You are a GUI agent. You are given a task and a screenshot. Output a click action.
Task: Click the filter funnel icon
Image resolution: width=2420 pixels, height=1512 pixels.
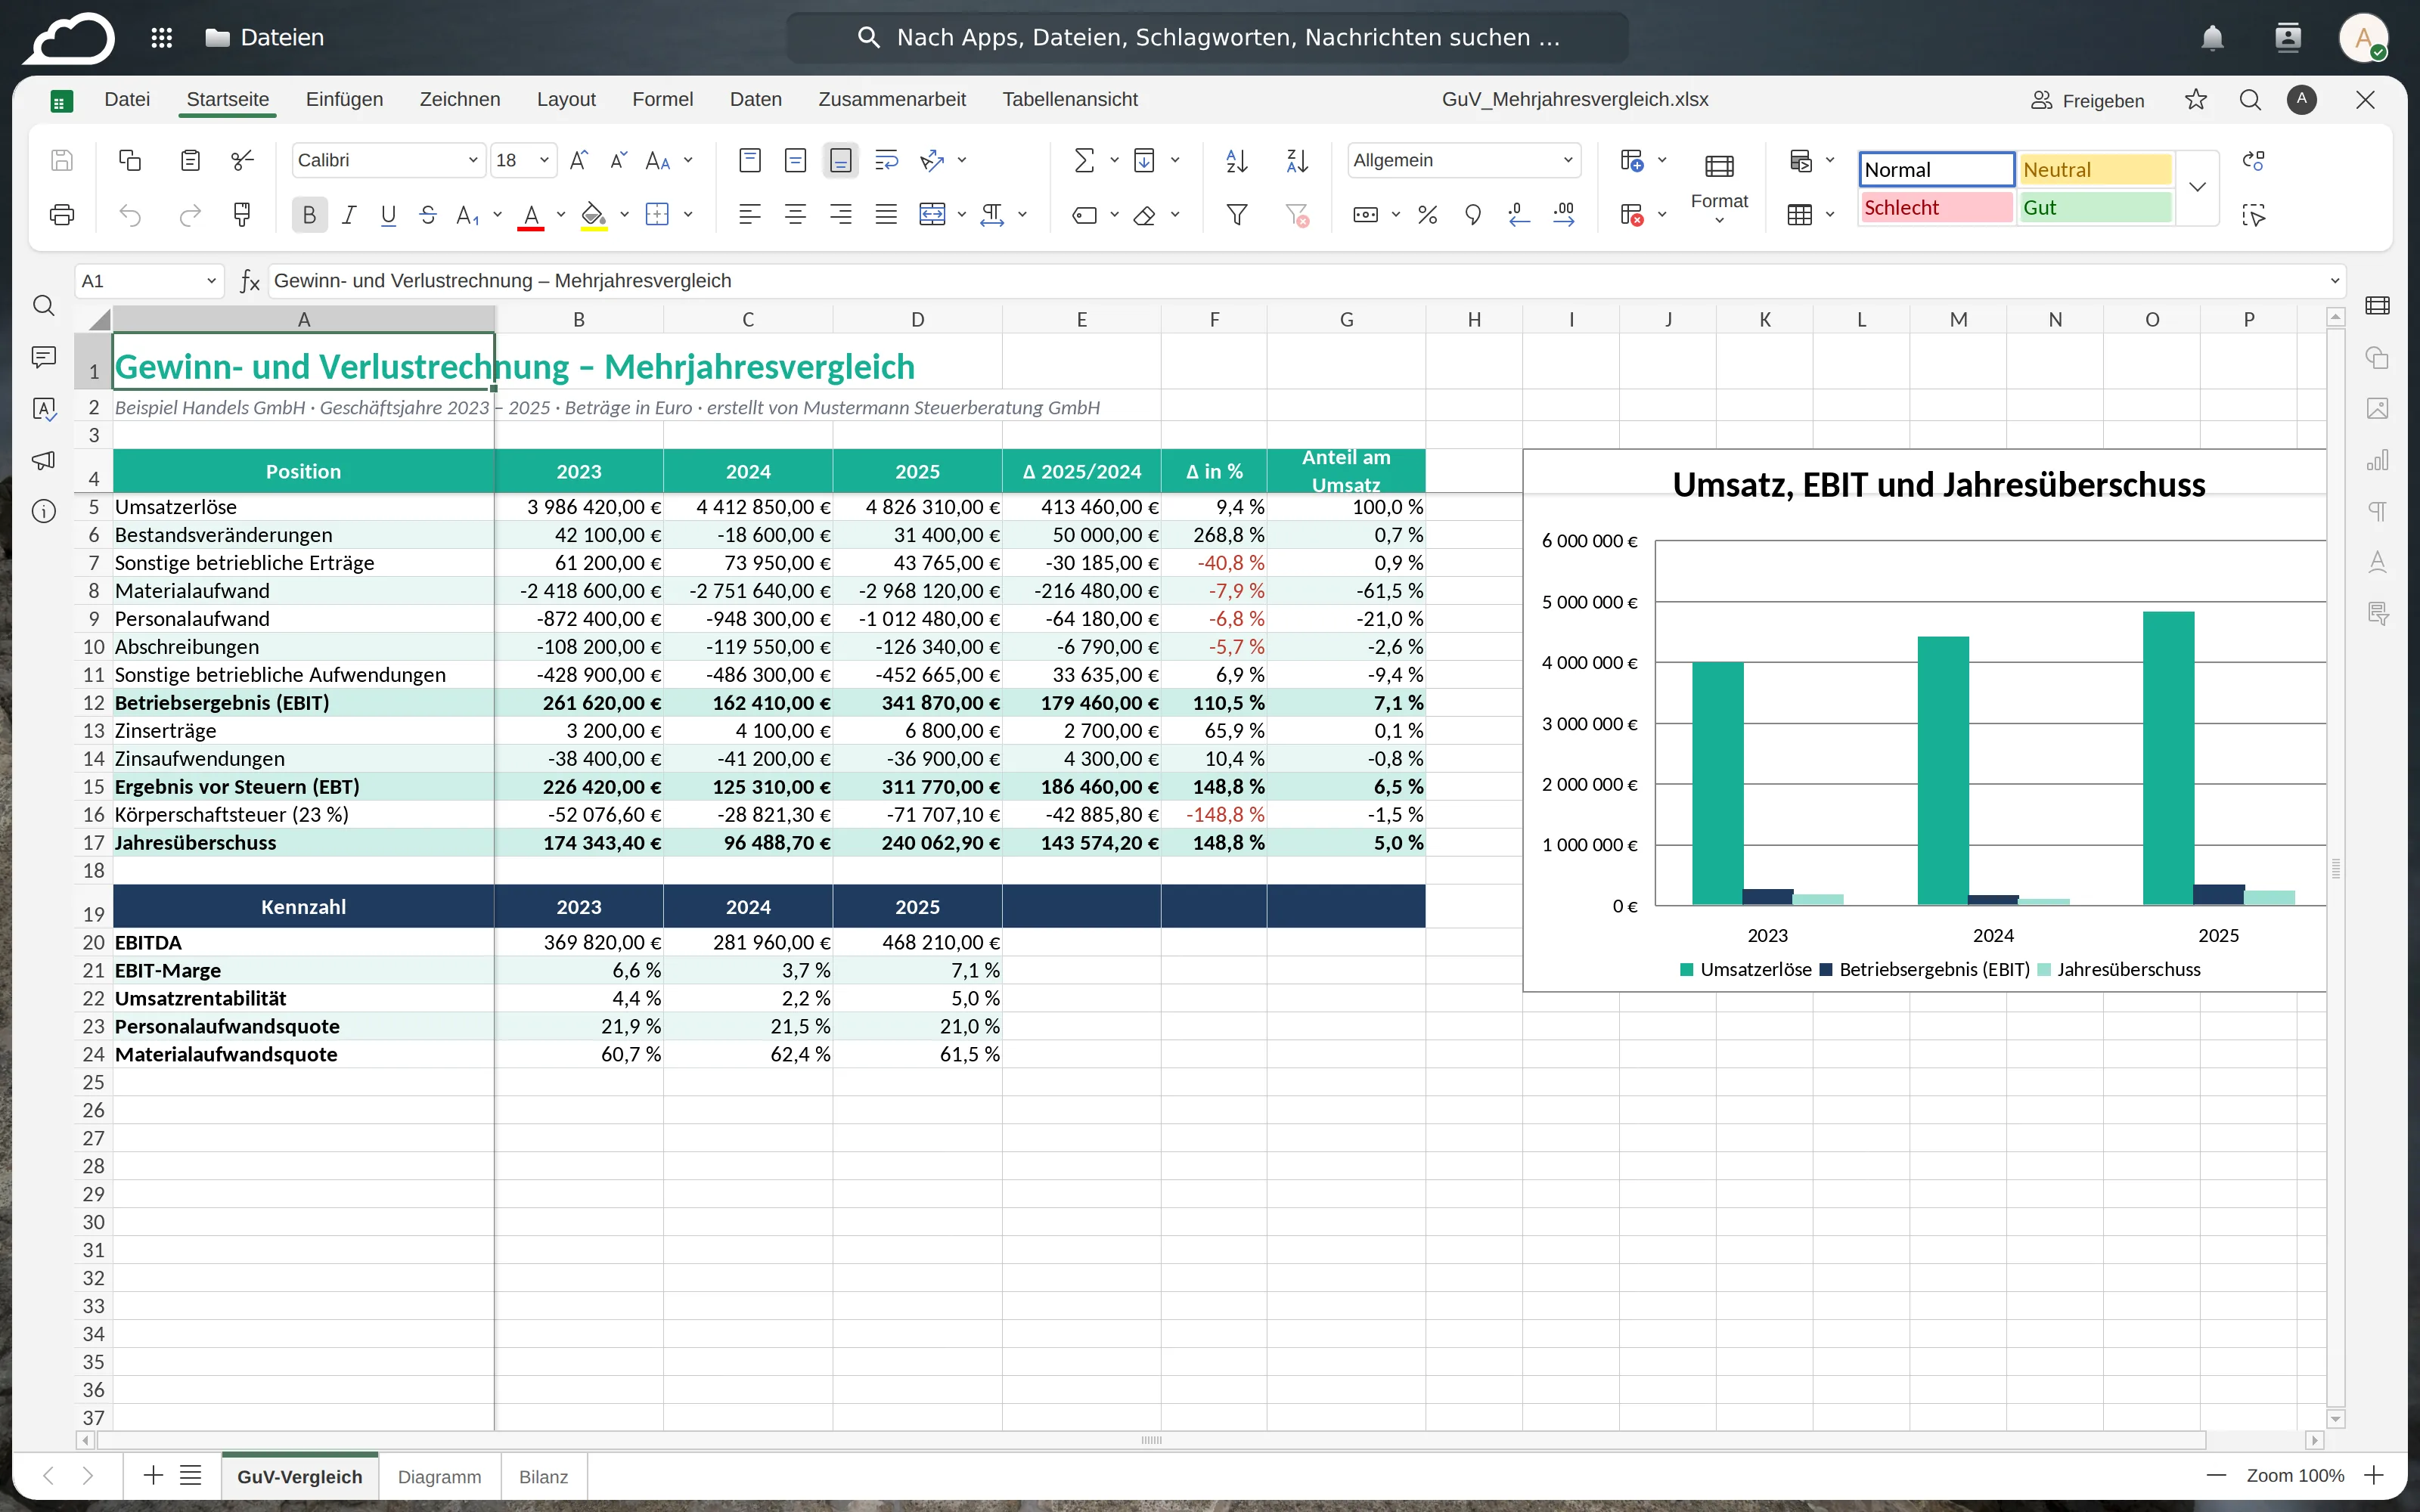1237,214
